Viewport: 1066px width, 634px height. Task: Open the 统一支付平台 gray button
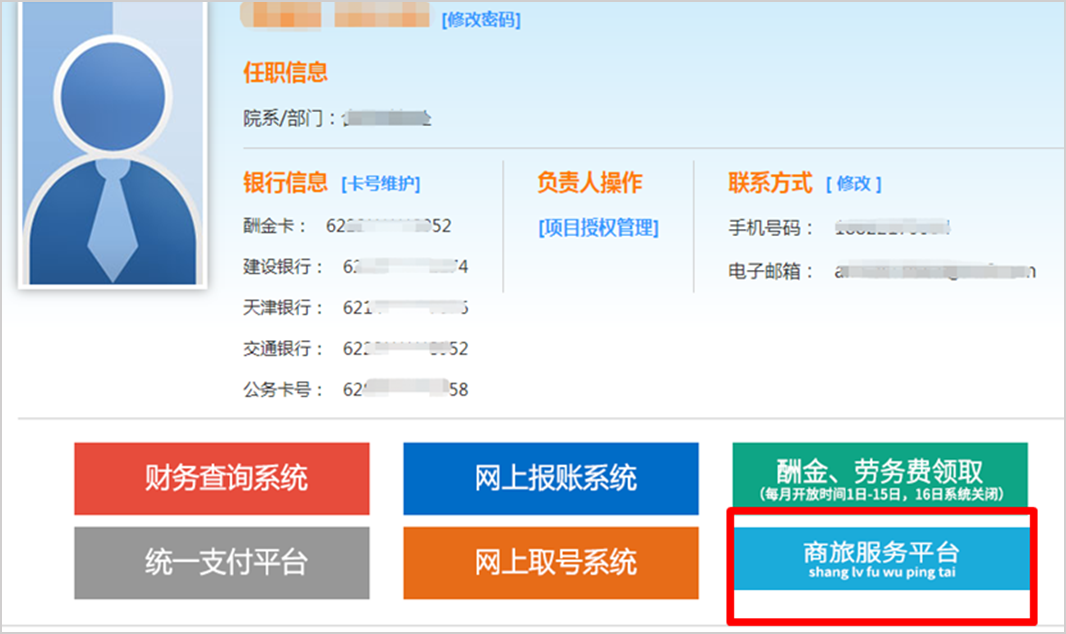pyautogui.click(x=221, y=562)
